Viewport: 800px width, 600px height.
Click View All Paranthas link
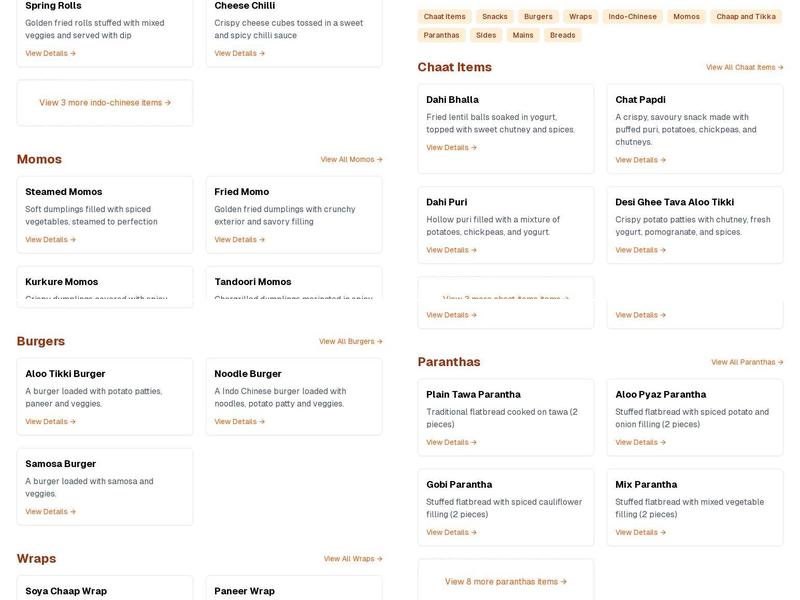point(747,362)
